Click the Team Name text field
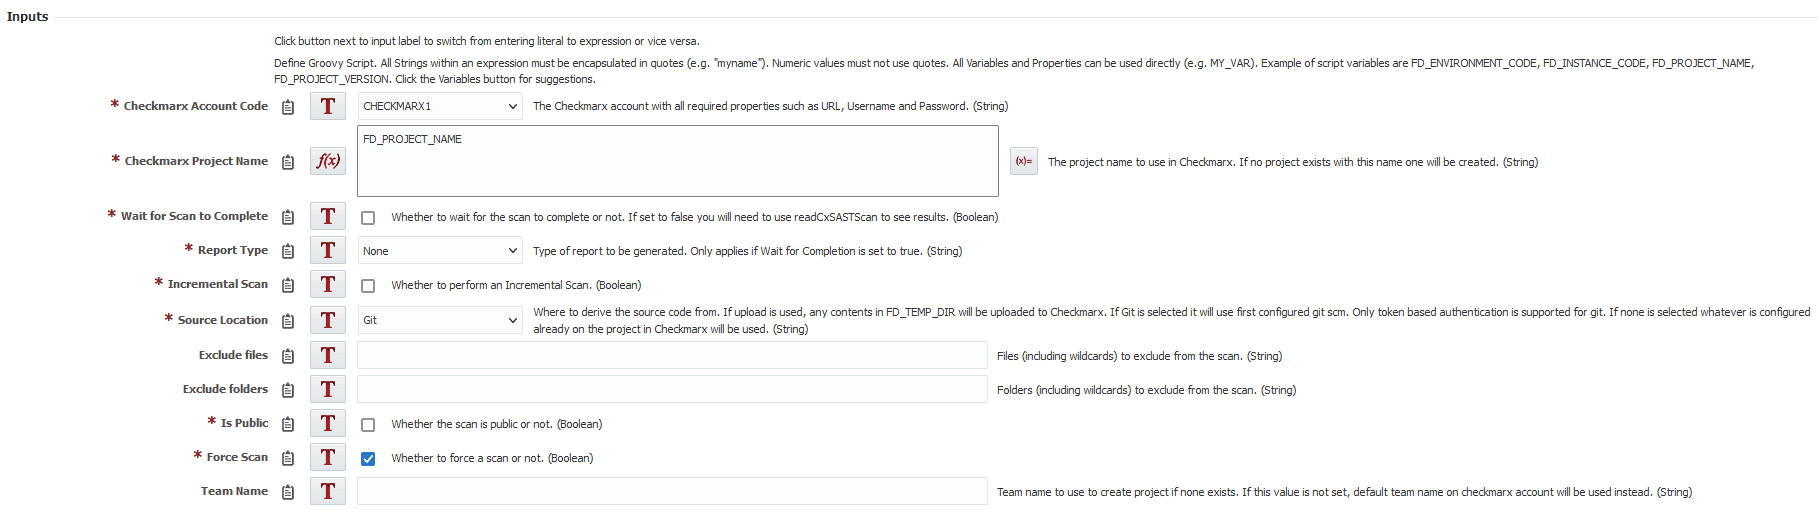1818x510 pixels. [672, 491]
